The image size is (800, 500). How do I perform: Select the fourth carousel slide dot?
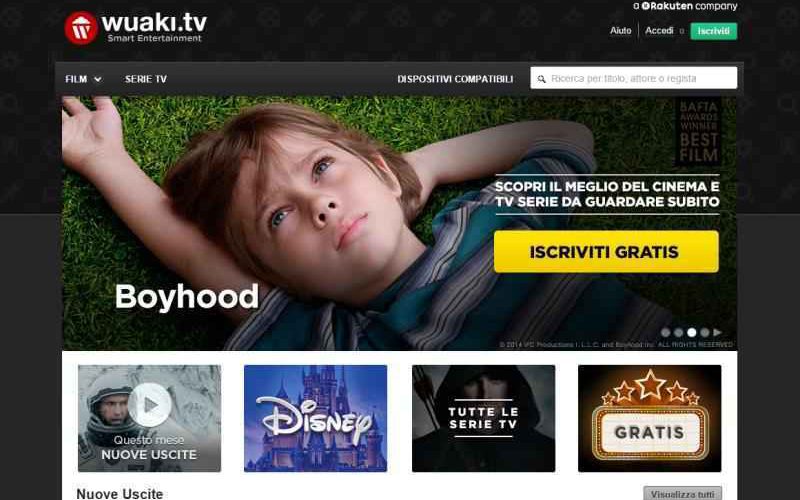click(x=705, y=333)
